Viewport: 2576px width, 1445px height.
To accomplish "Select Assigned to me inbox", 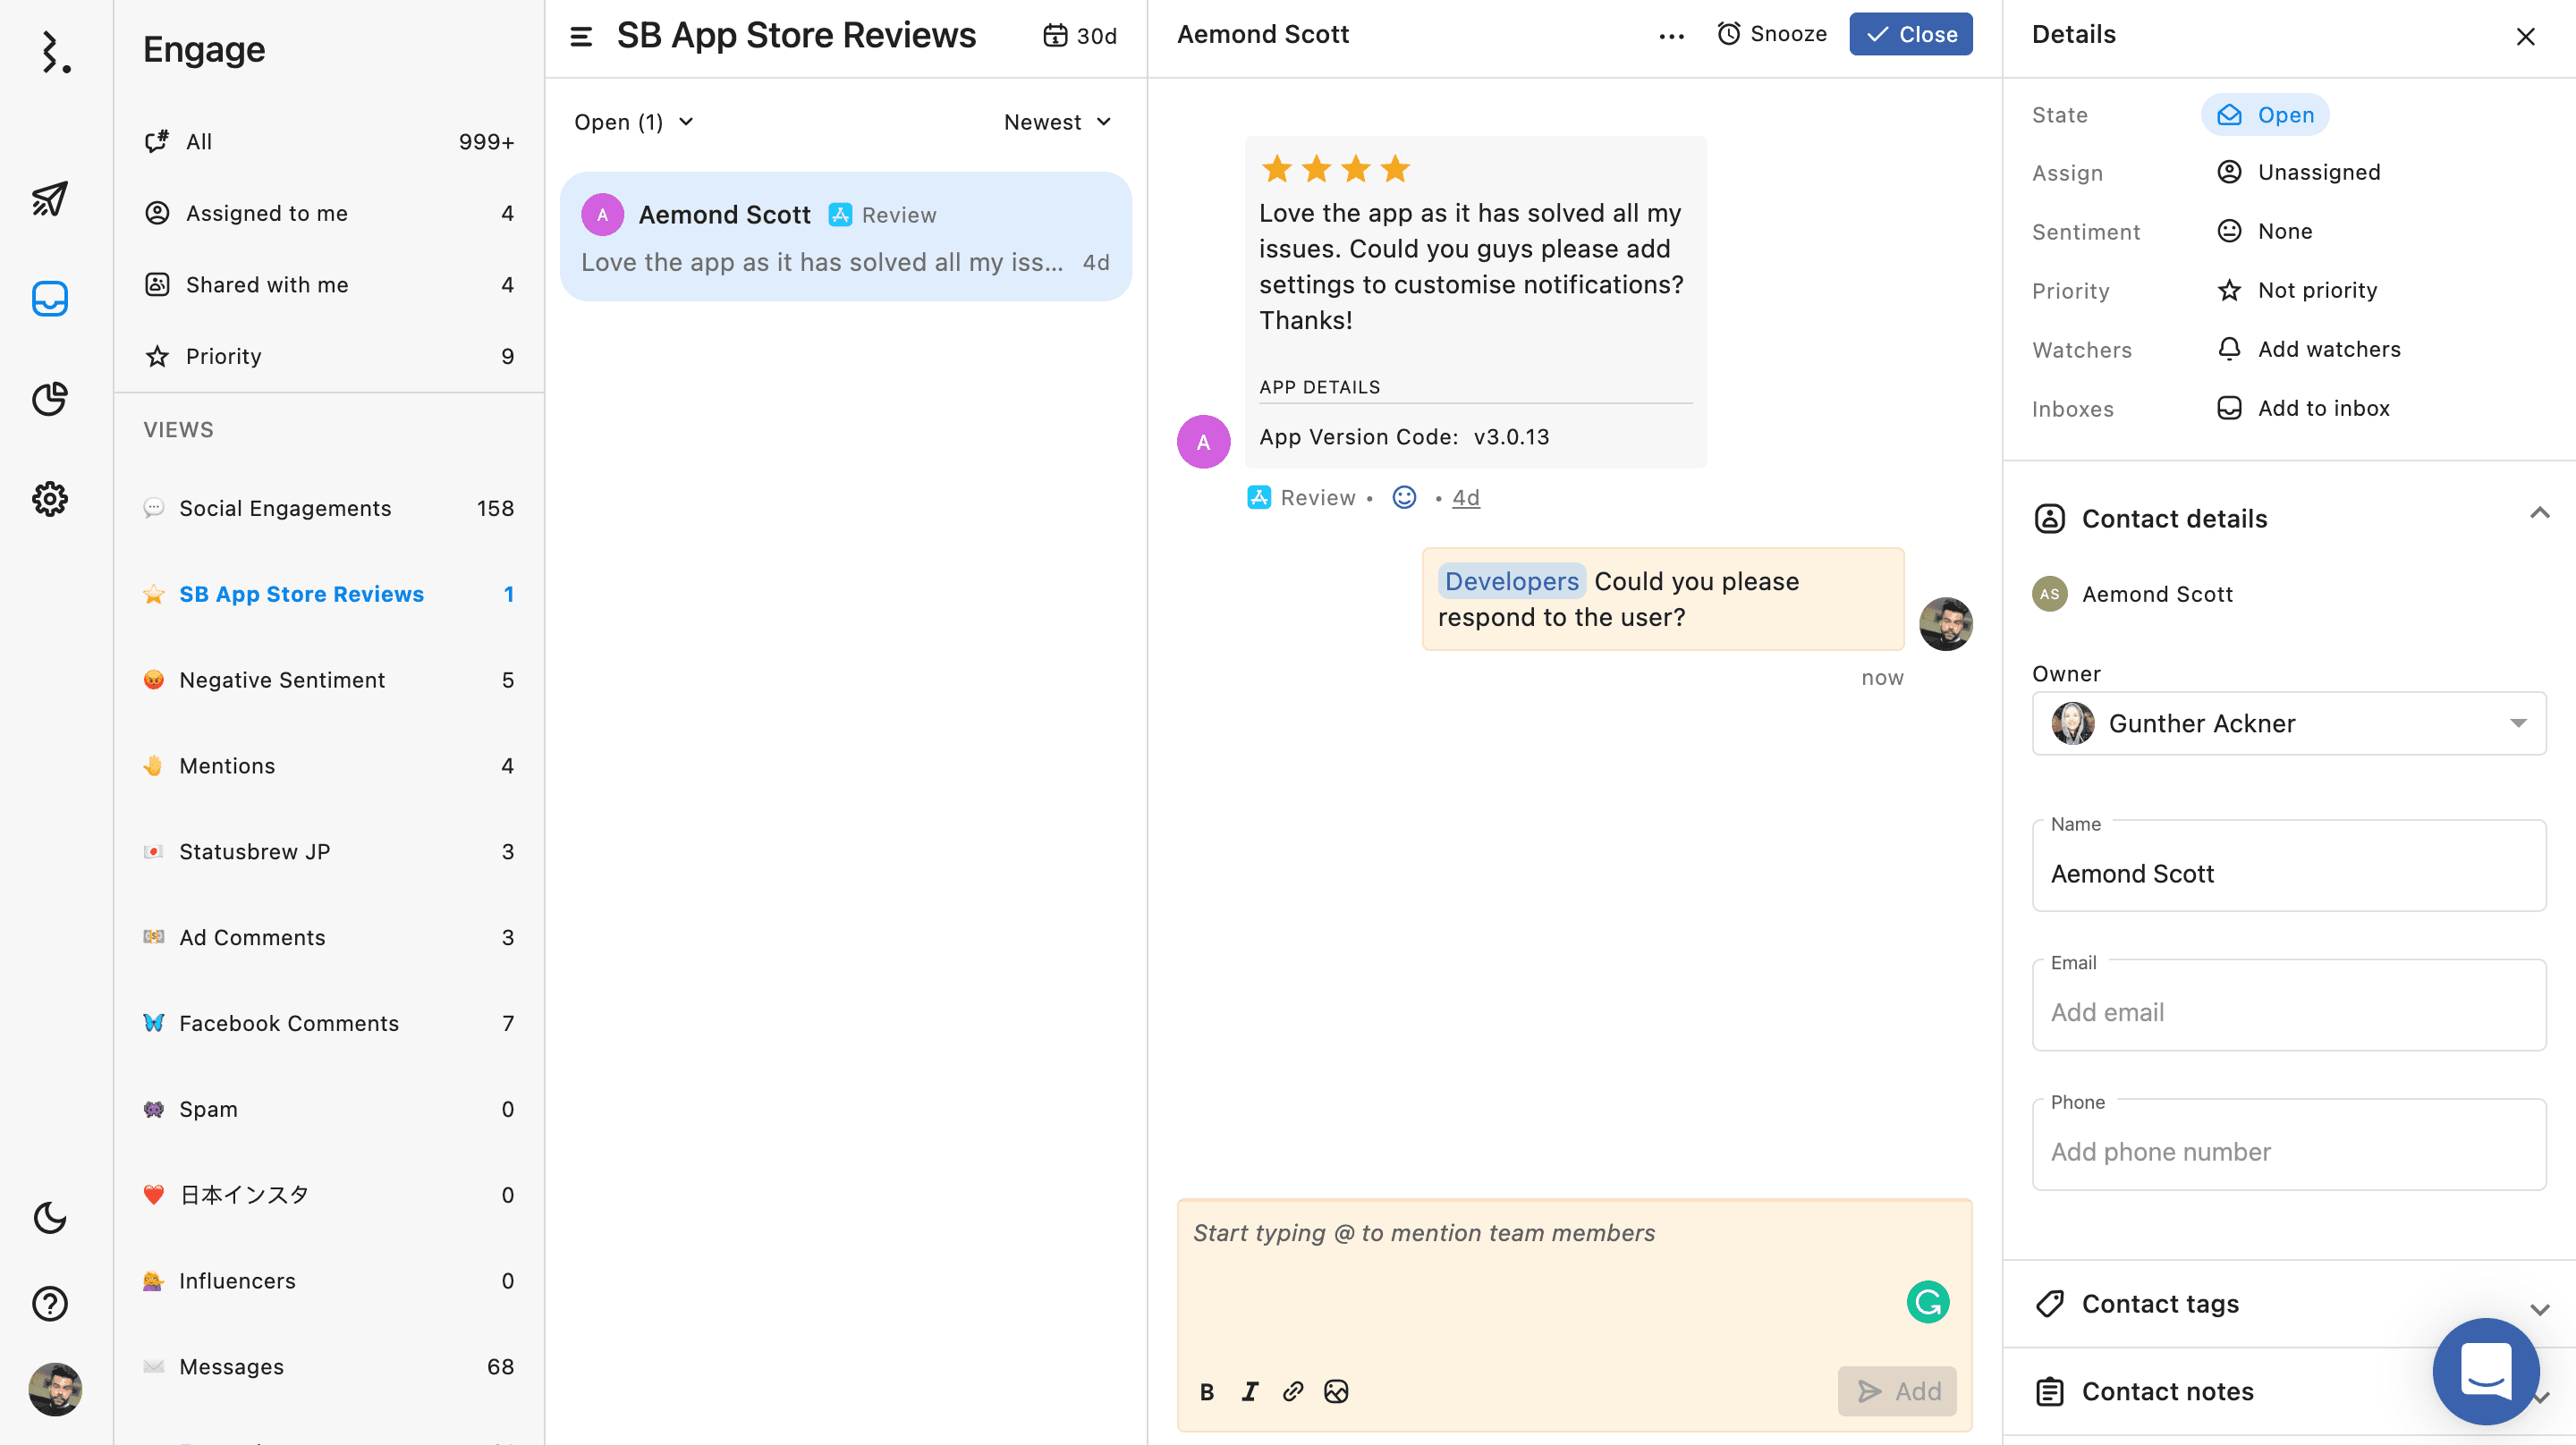I will coord(266,213).
